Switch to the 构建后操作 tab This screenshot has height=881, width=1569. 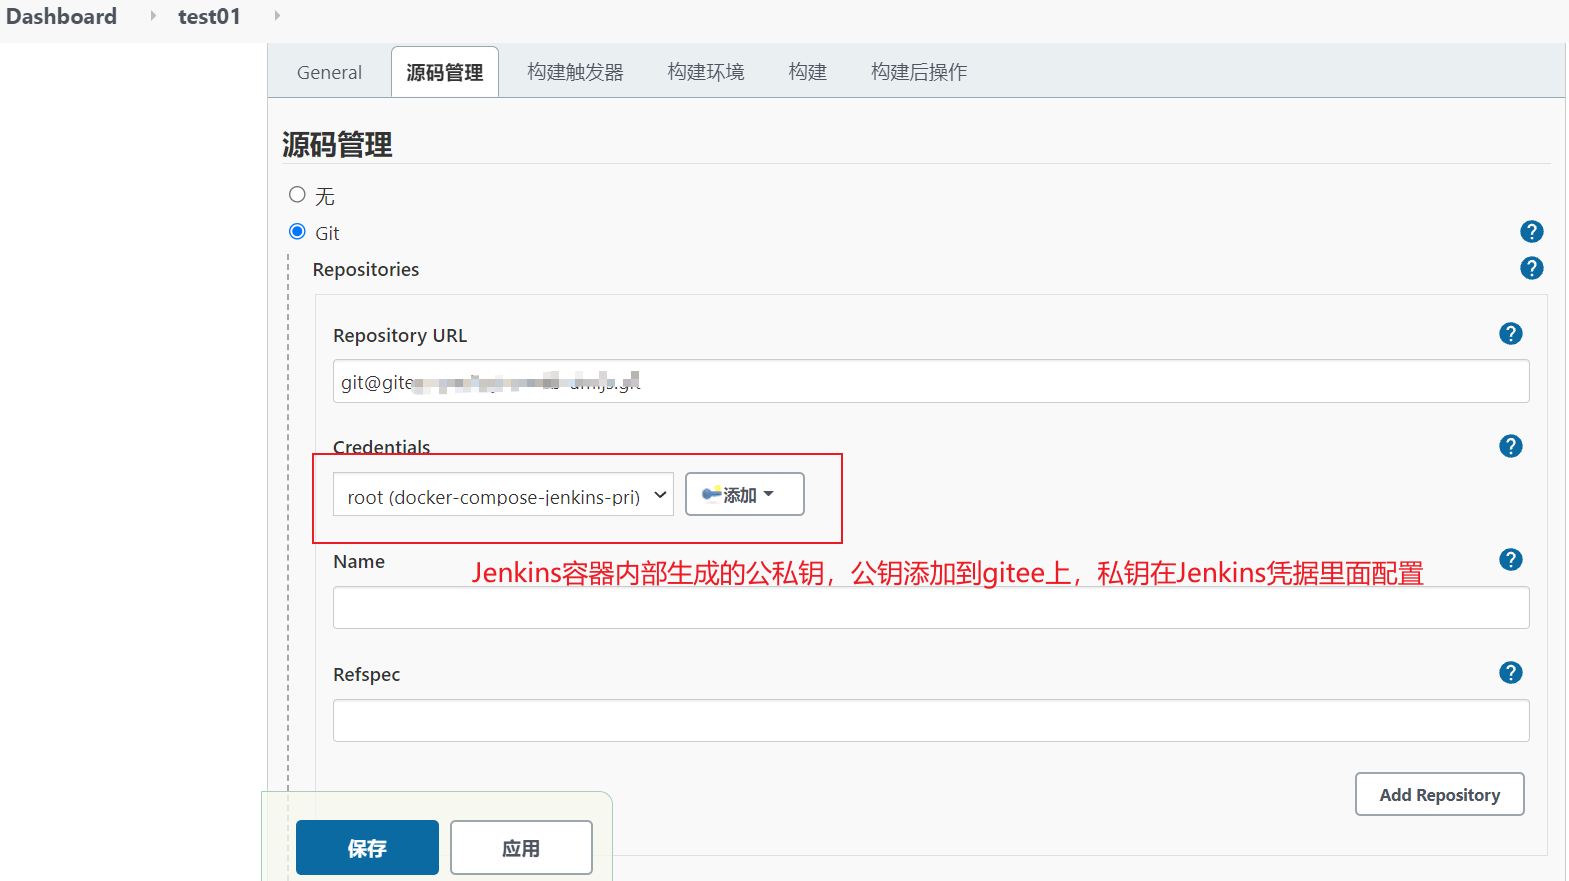click(919, 72)
